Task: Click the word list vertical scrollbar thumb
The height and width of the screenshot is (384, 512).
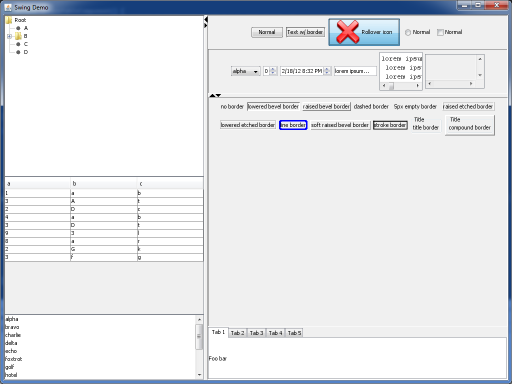Action: tap(199, 337)
